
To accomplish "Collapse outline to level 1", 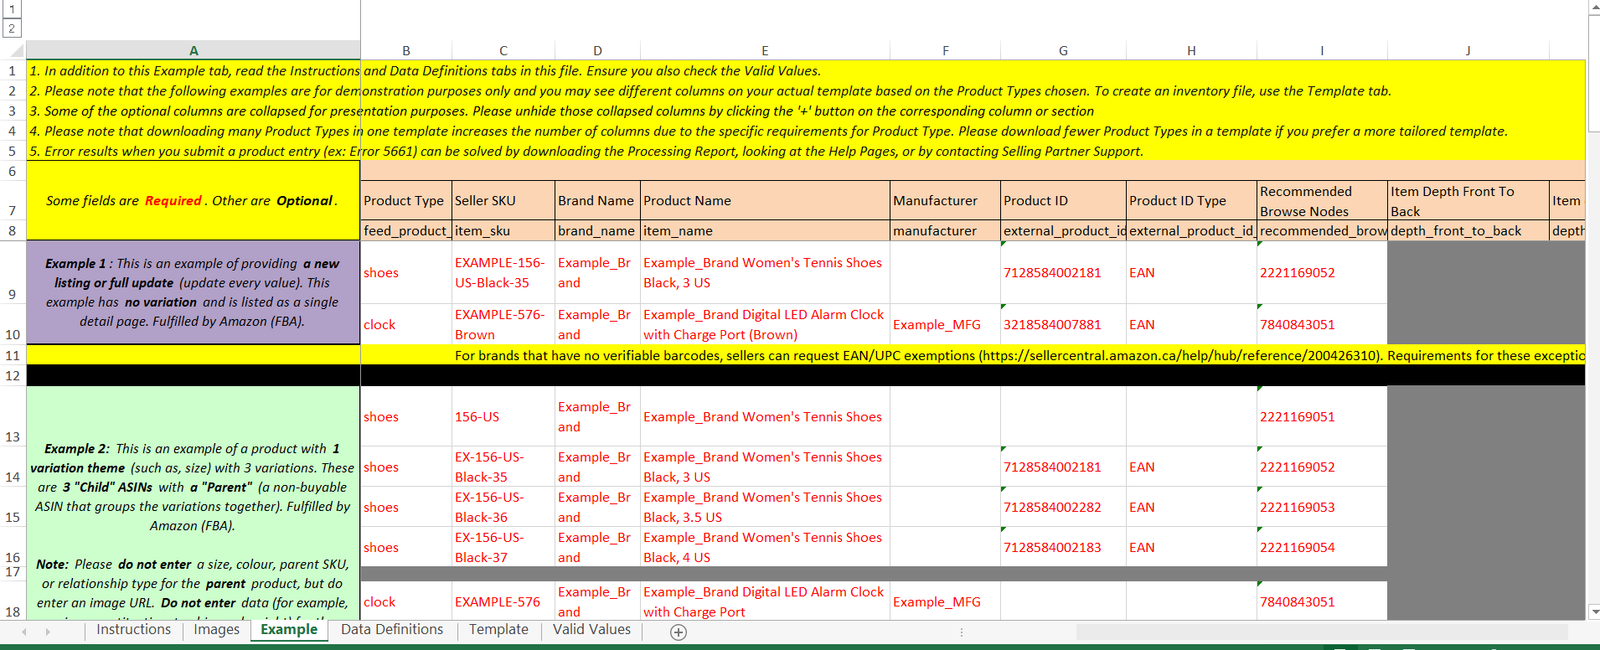I will coord(12,9).
